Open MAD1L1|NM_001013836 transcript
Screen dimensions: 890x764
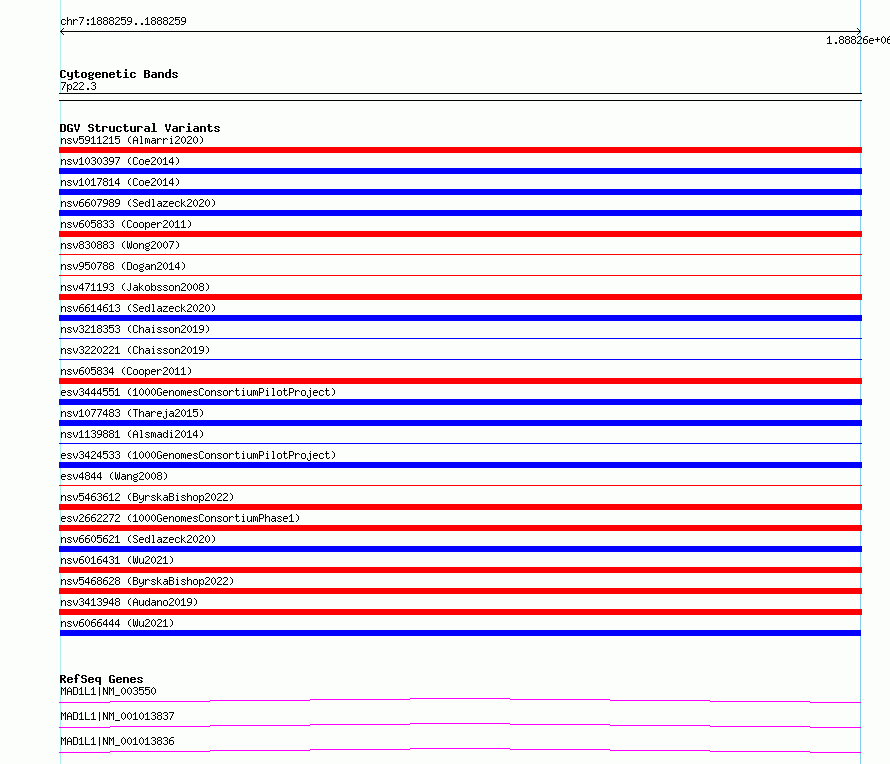click(117, 741)
